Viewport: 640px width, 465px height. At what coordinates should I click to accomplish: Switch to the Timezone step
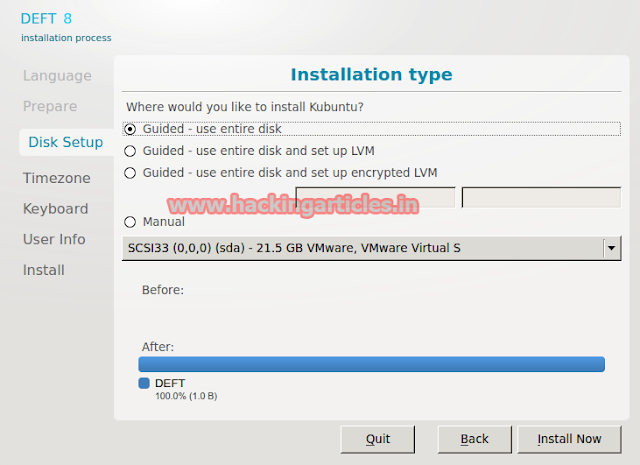coord(57,178)
